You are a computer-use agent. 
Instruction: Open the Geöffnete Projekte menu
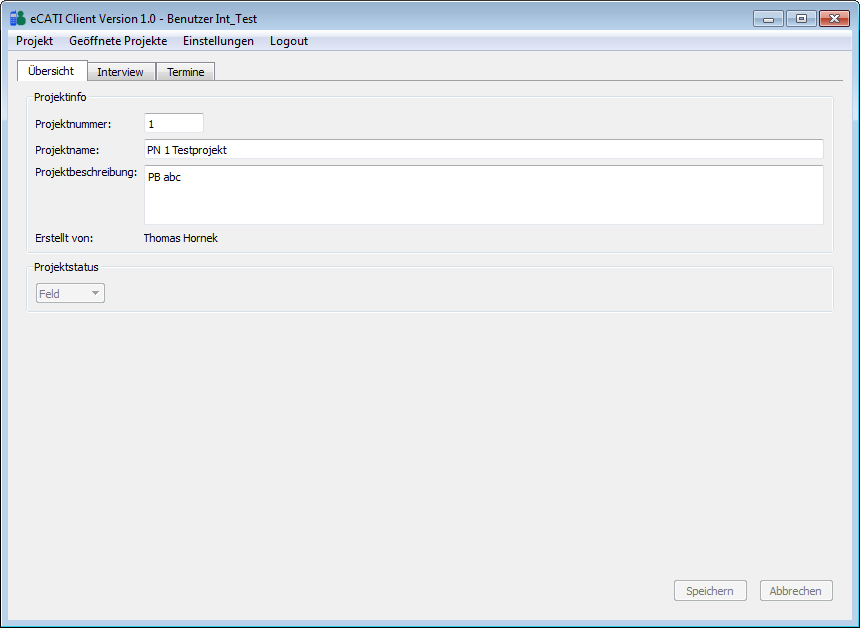click(118, 41)
